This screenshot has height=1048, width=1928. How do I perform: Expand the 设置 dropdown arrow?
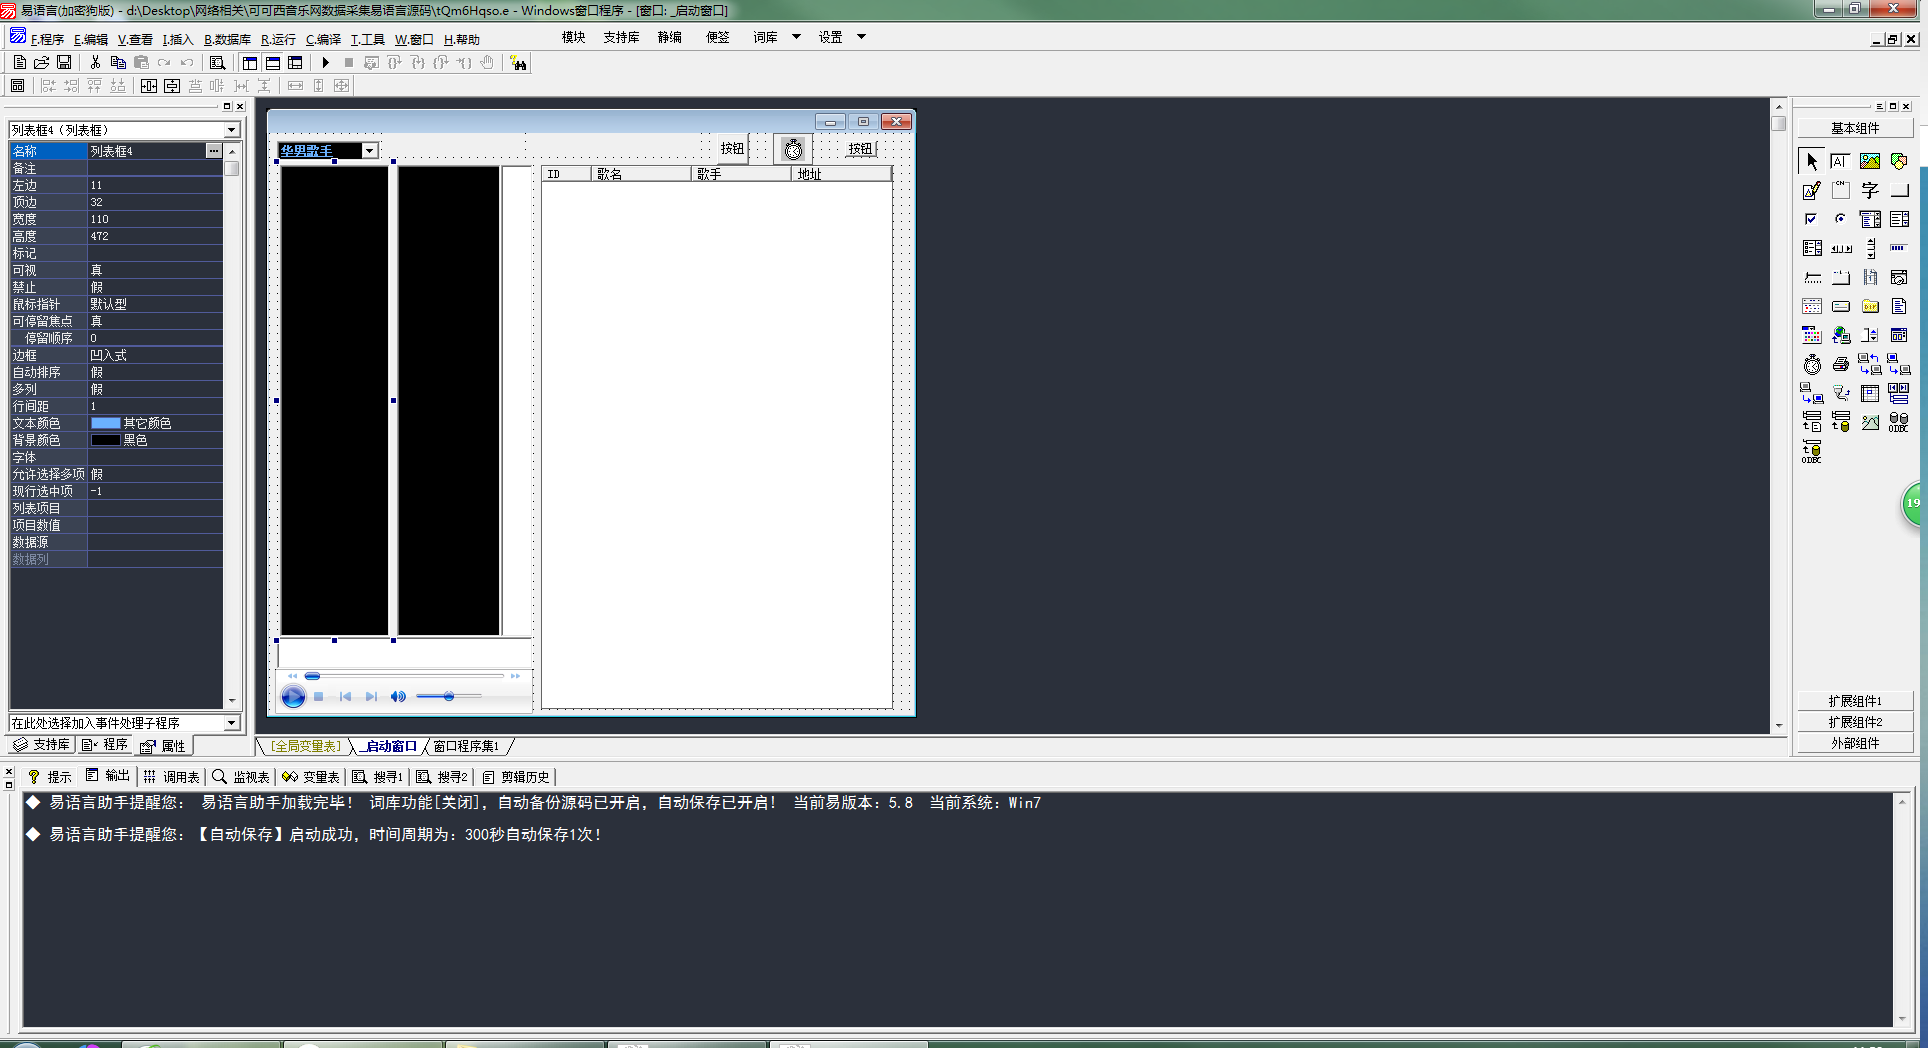coord(861,37)
